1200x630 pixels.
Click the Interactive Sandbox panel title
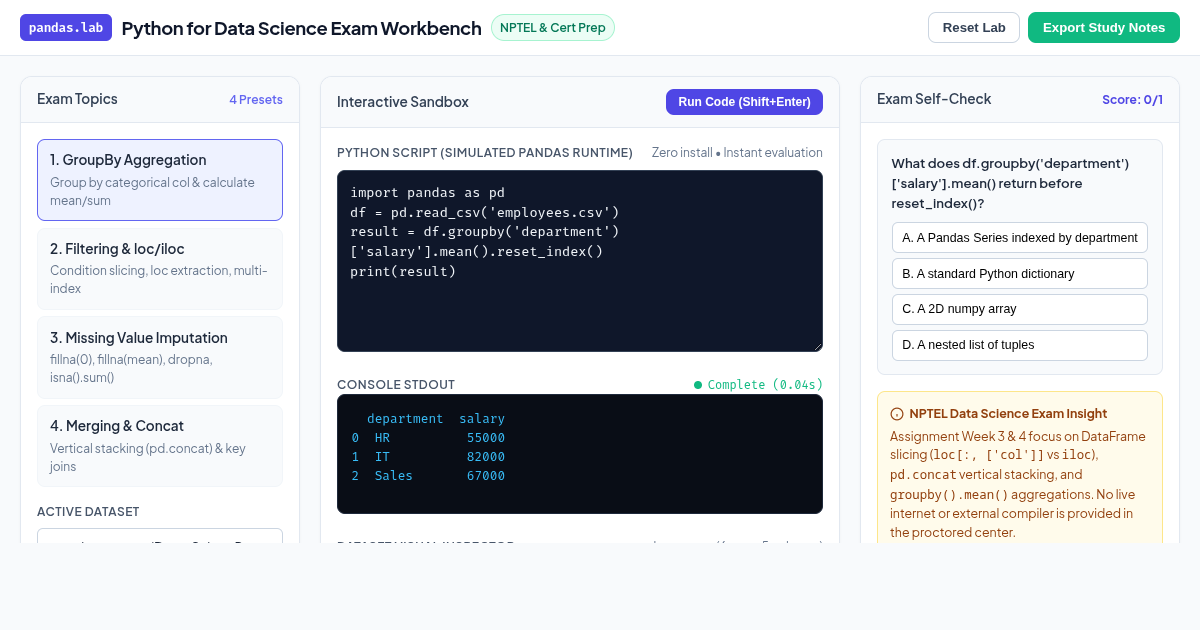tap(403, 102)
